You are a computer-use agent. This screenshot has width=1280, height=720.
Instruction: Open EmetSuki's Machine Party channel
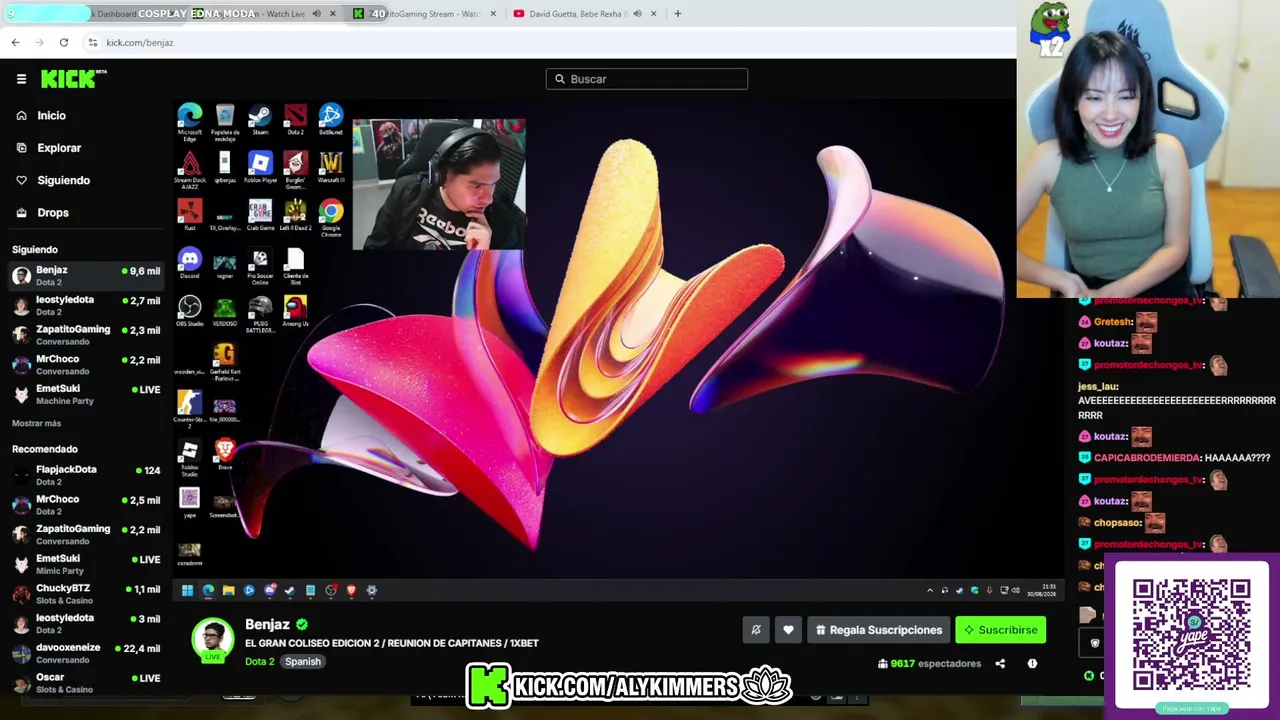(x=86, y=394)
